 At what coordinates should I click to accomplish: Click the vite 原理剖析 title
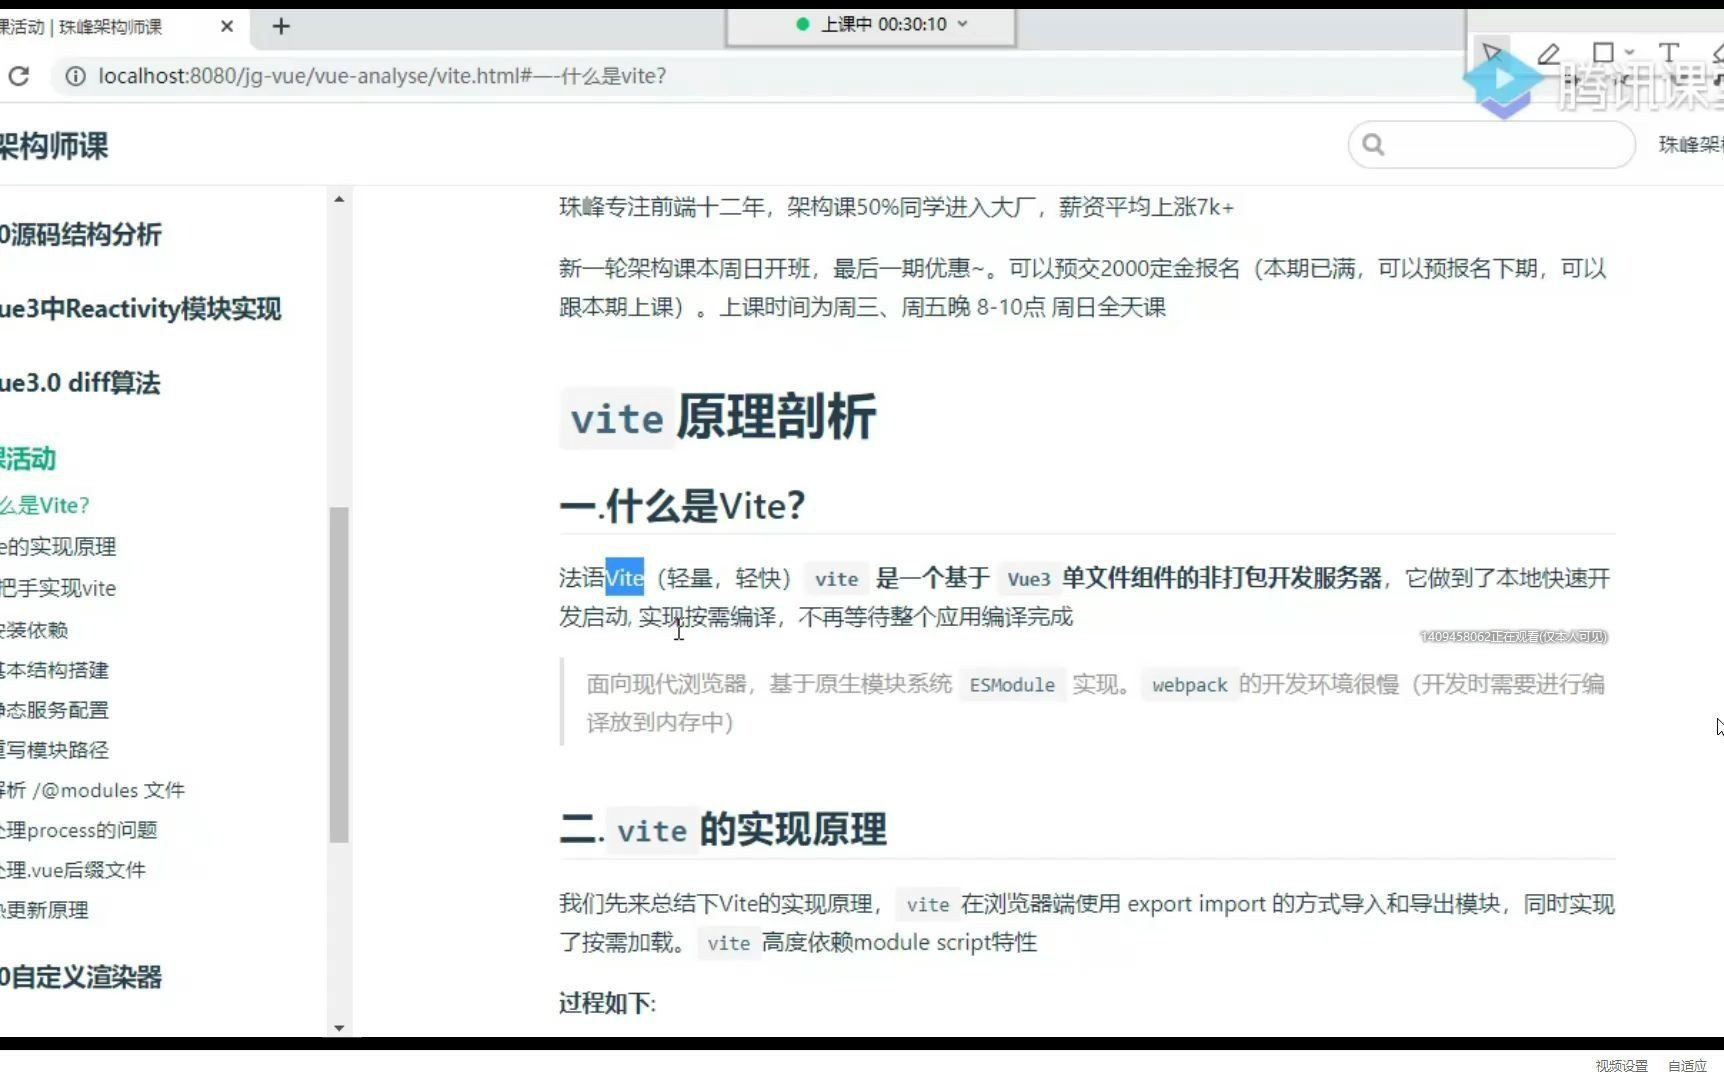718,417
